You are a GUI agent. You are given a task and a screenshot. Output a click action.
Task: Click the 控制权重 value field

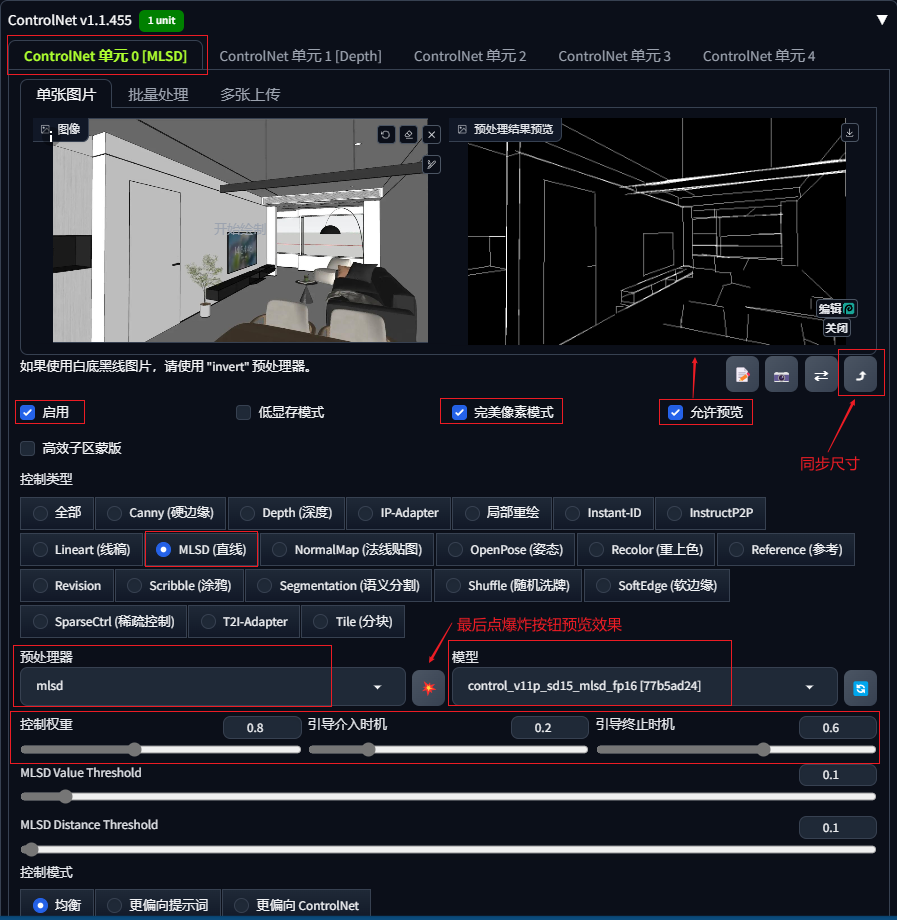pyautogui.click(x=262, y=728)
